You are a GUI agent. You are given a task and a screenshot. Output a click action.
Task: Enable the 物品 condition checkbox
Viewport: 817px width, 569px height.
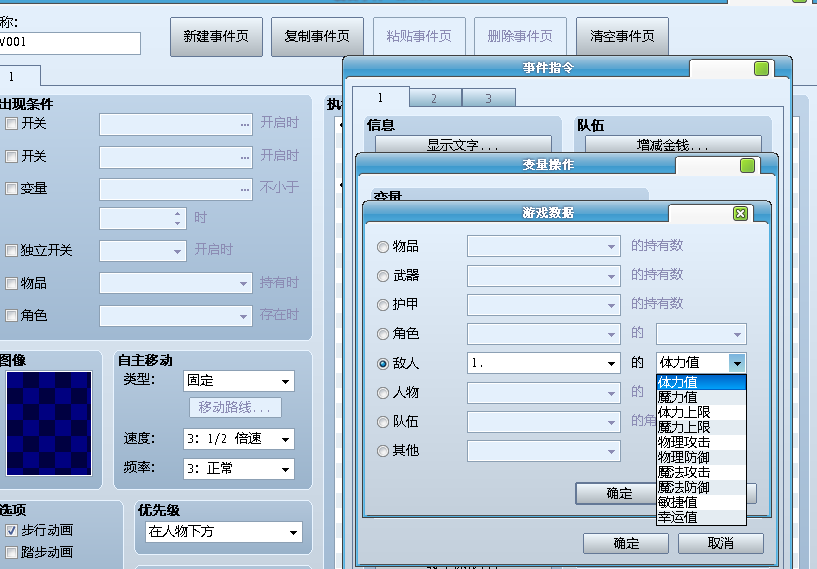point(11,283)
